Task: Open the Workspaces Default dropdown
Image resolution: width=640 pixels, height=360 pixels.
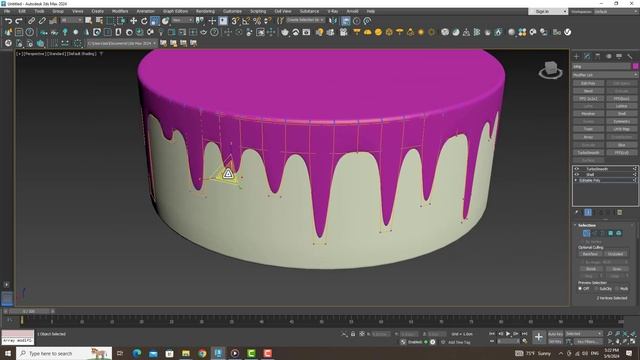Action: pos(615,11)
